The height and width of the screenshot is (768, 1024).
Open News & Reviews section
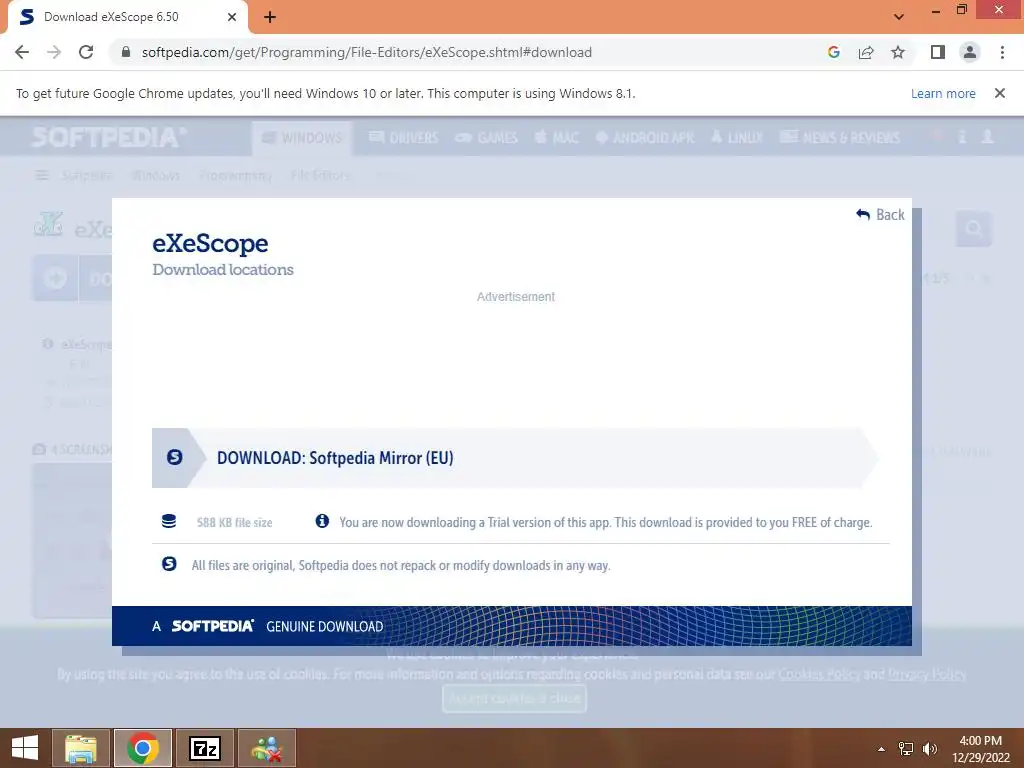click(x=840, y=138)
